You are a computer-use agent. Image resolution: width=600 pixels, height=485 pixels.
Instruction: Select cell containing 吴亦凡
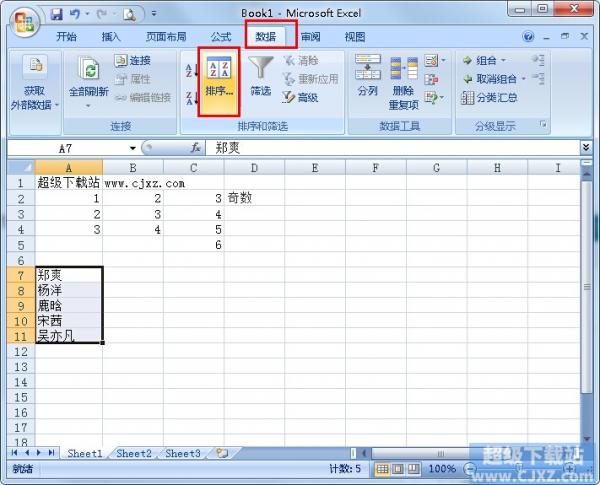point(69,336)
